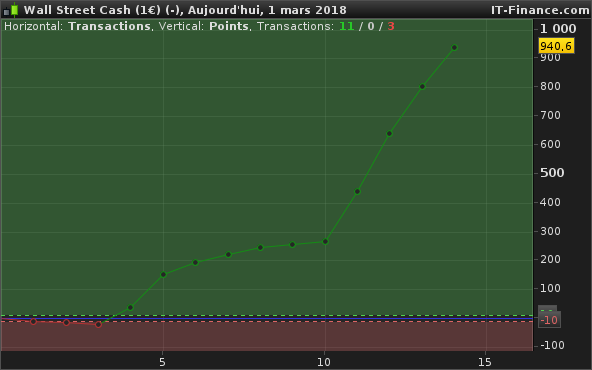The width and height of the screenshot is (592, 370).
Task: Click the -10 red axis label
Action: (549, 320)
